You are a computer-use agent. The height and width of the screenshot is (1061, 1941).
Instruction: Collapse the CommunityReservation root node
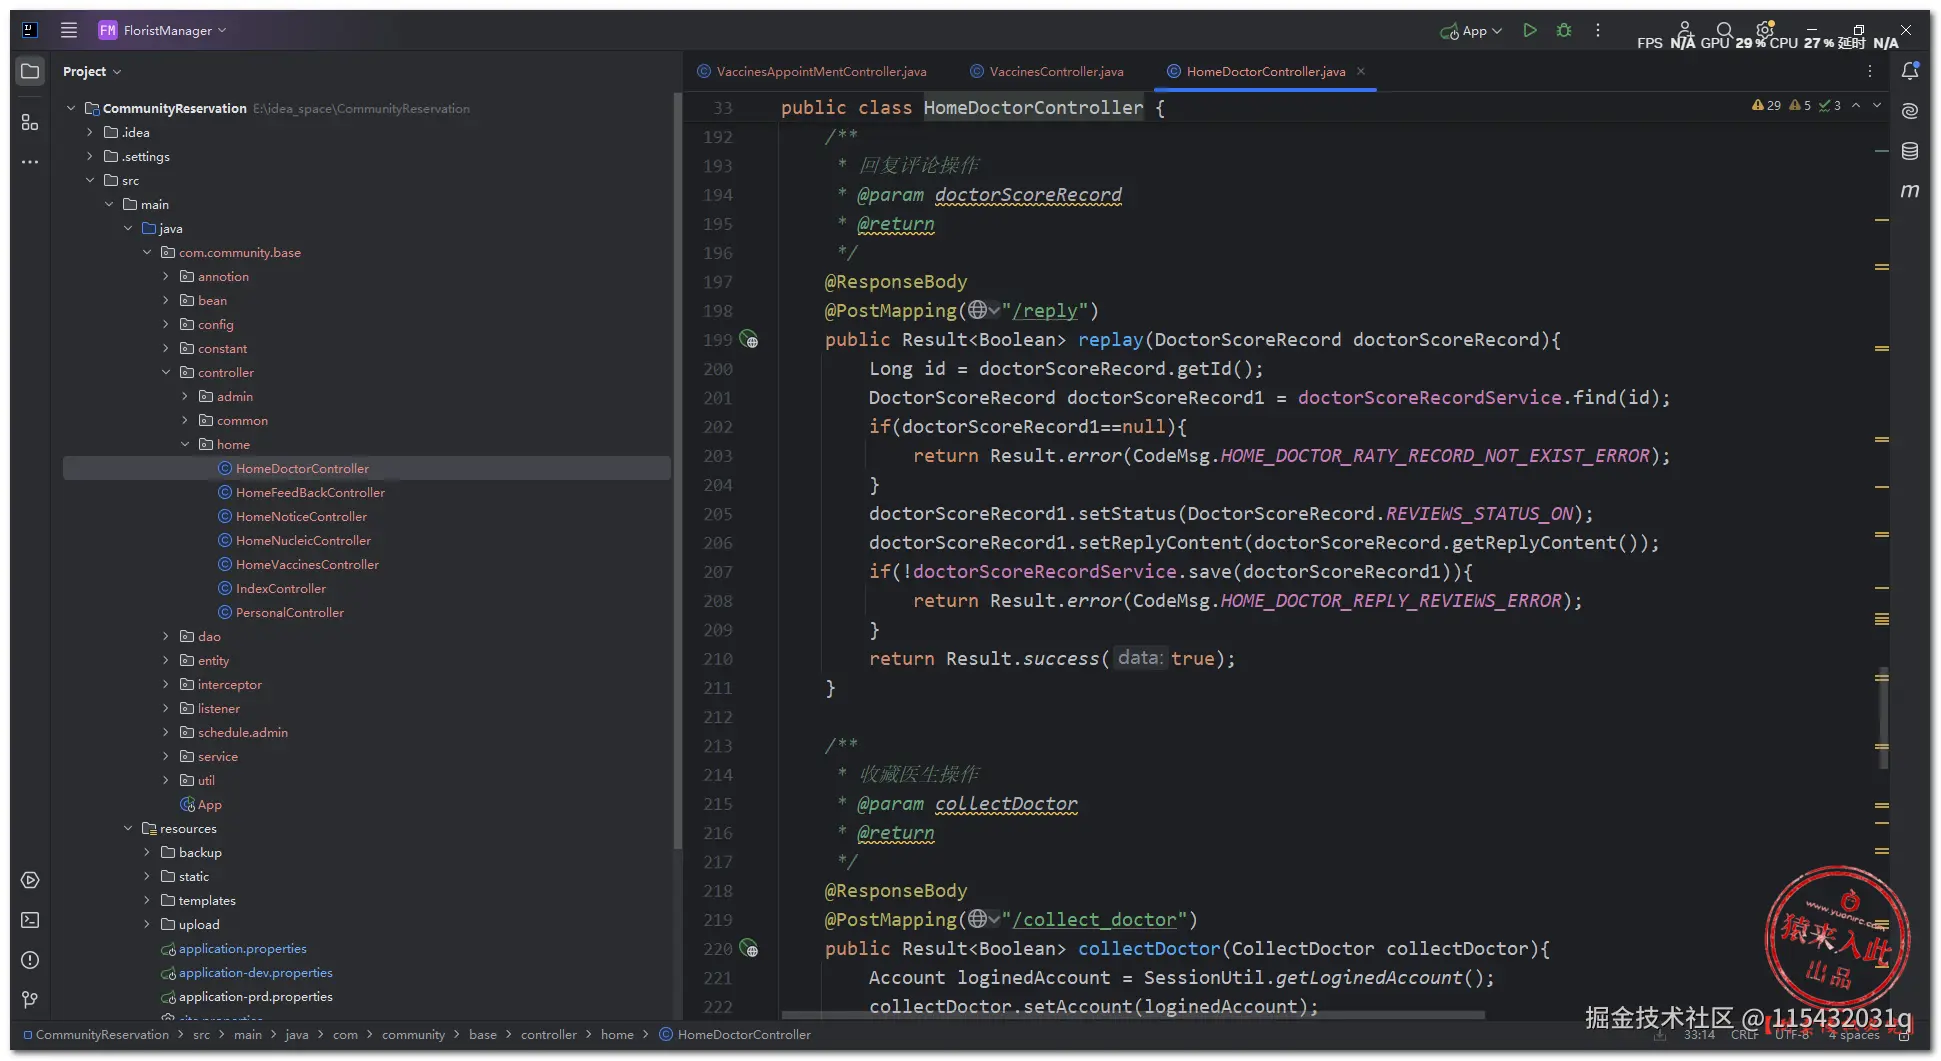(x=71, y=108)
